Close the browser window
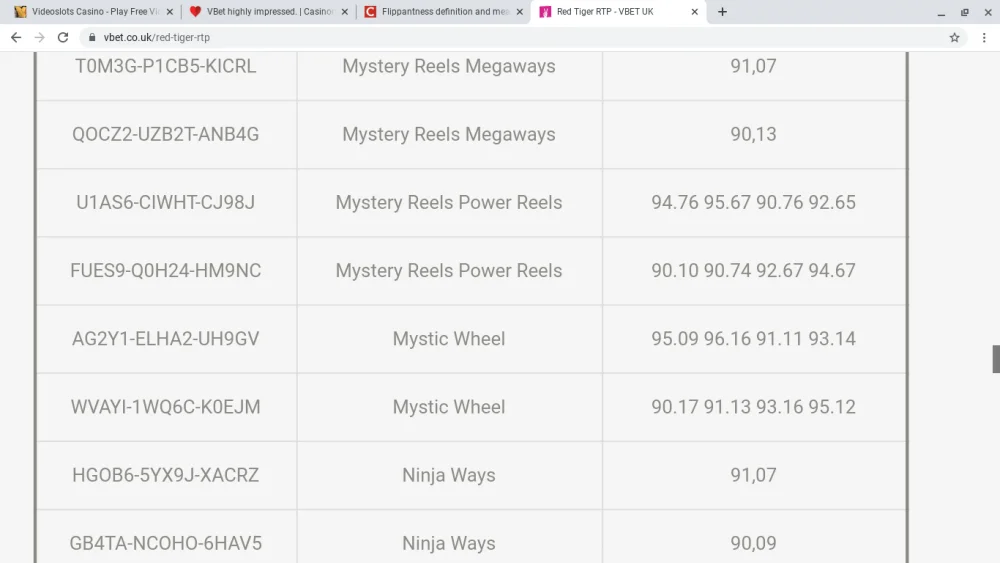This screenshot has height=563, width=1000. (988, 12)
